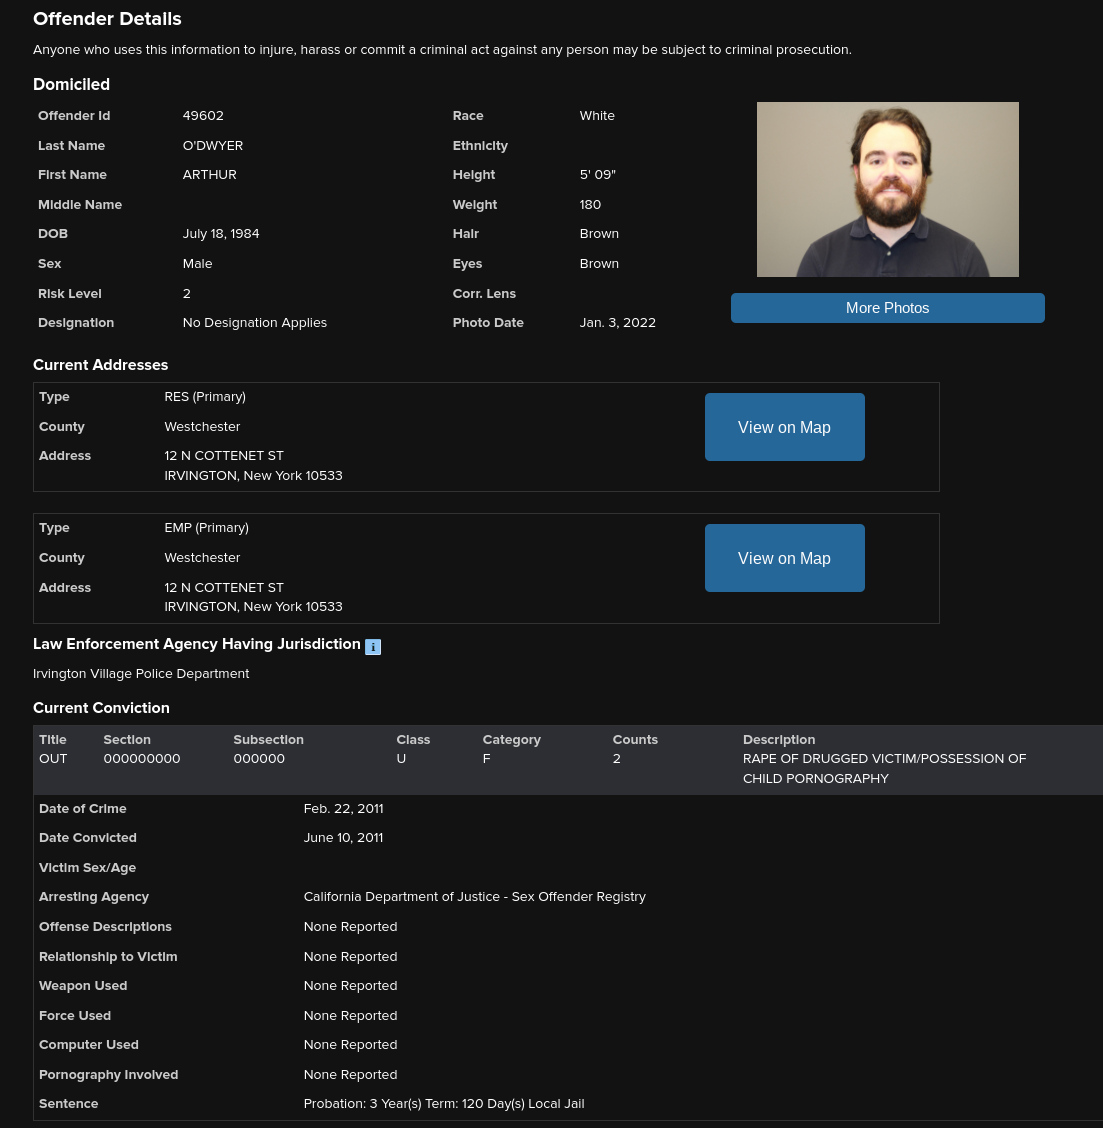Click the Current Addresses heading
Image resolution: width=1103 pixels, height=1128 pixels.
pos(101,365)
